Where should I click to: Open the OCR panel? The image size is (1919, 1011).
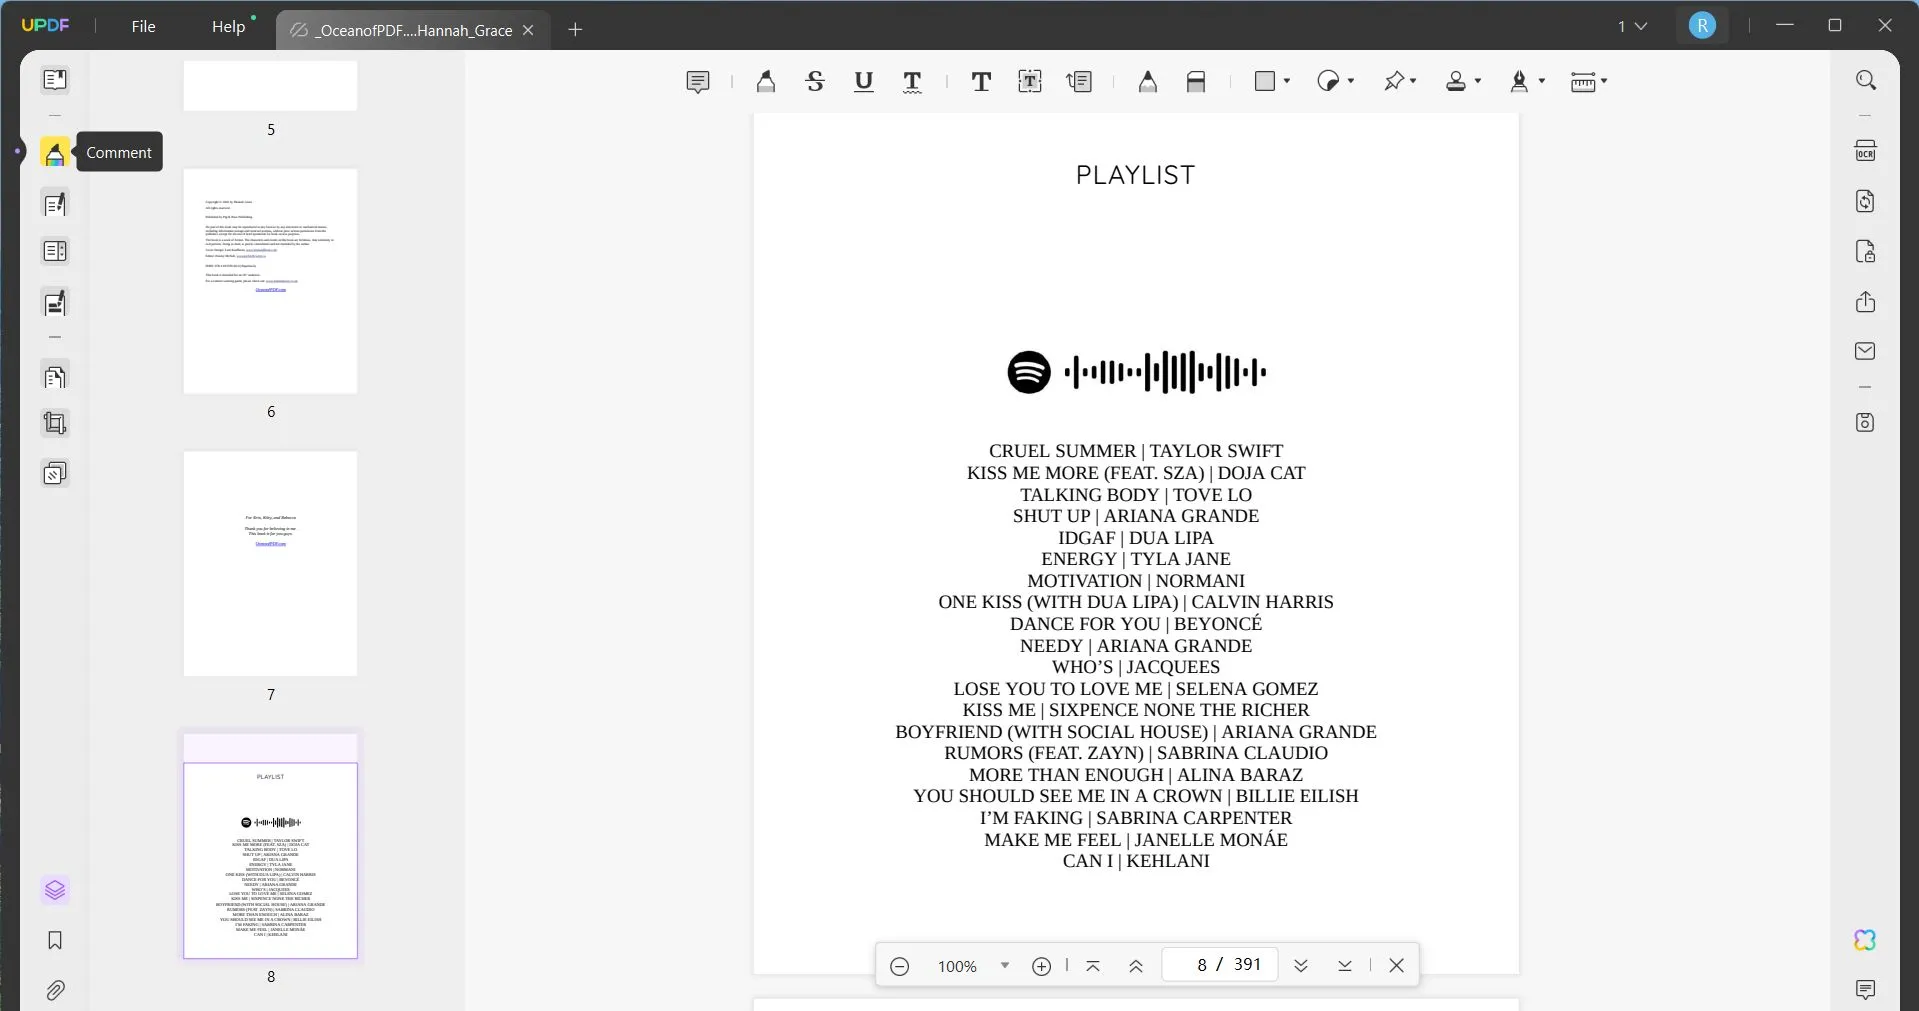(x=1866, y=150)
